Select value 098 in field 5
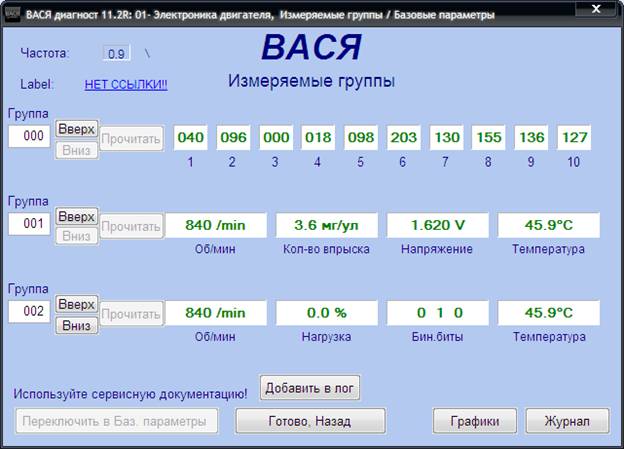624x449 pixels. (361, 137)
